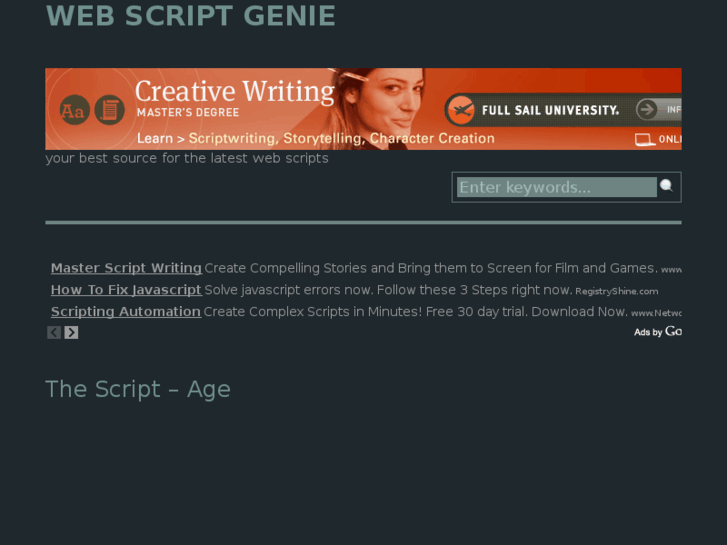The height and width of the screenshot is (545, 727).
Task: Click the document scroll icon in banner
Action: (109, 110)
